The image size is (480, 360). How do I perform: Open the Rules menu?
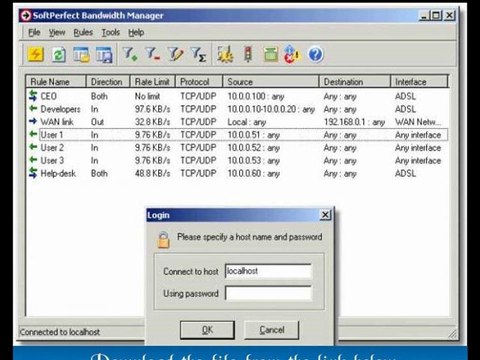[x=83, y=32]
